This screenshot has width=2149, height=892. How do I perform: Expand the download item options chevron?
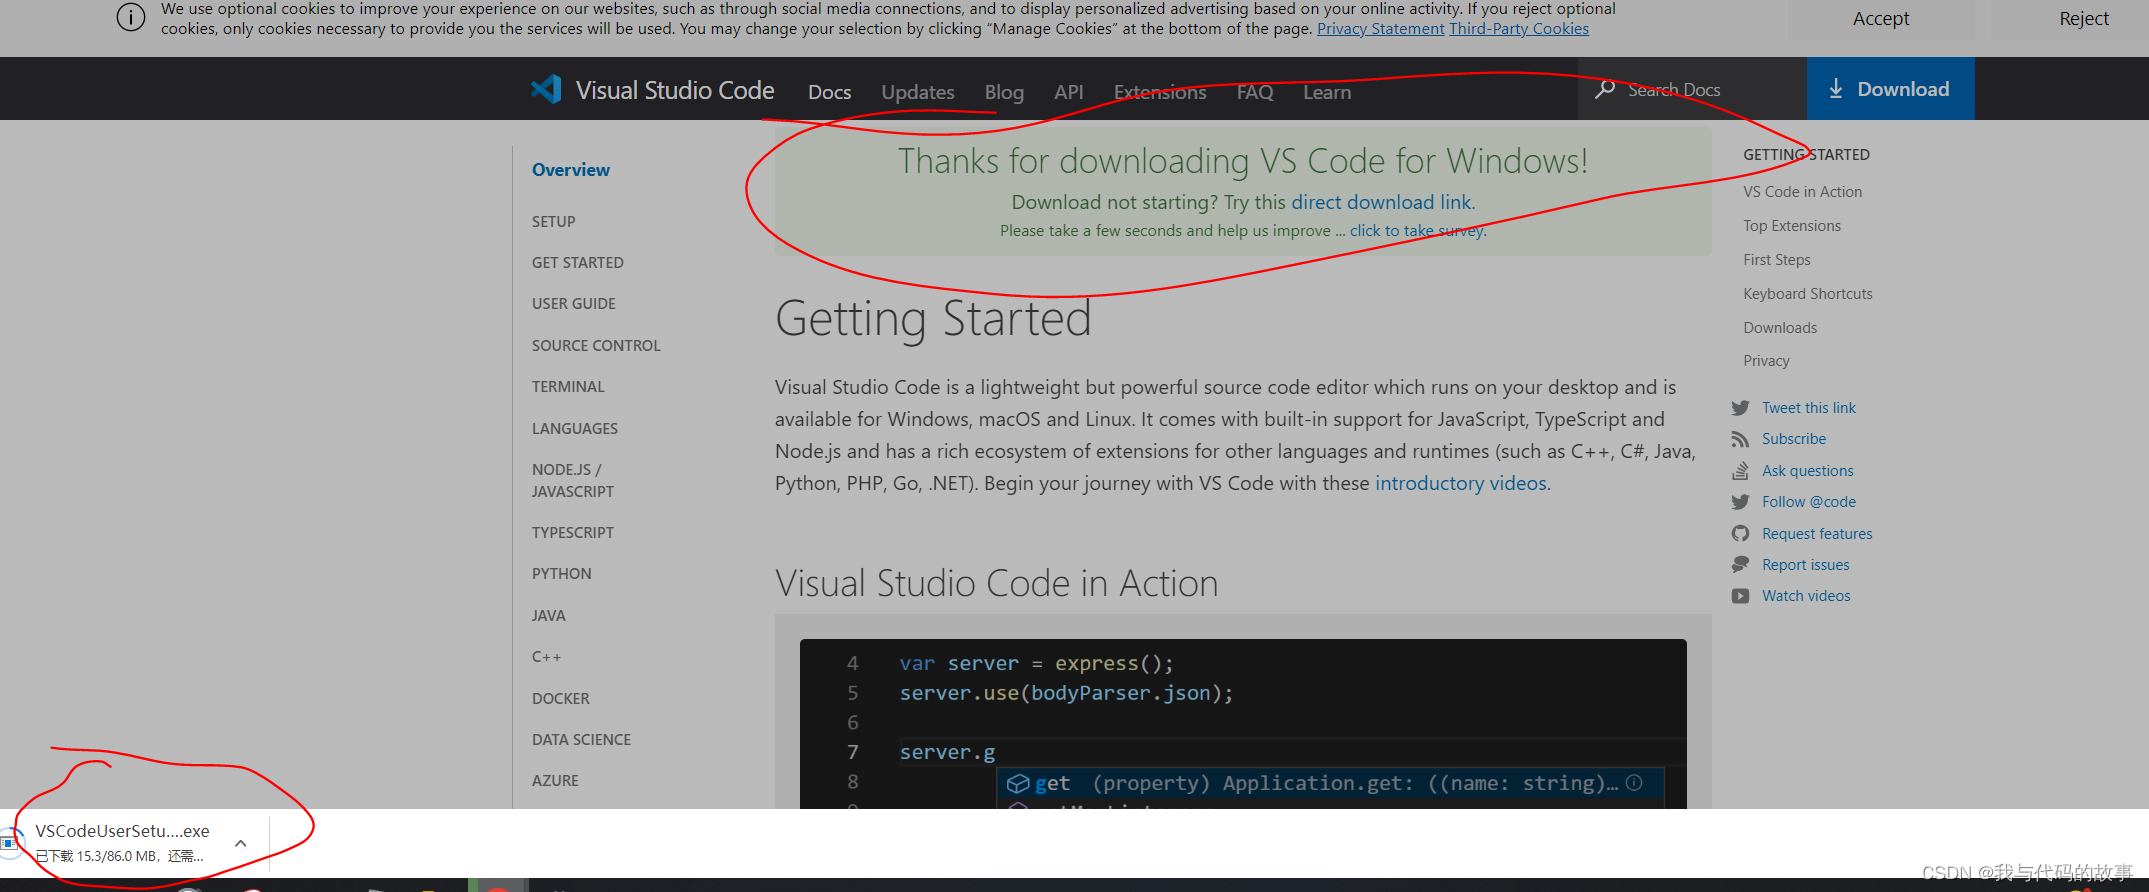241,843
